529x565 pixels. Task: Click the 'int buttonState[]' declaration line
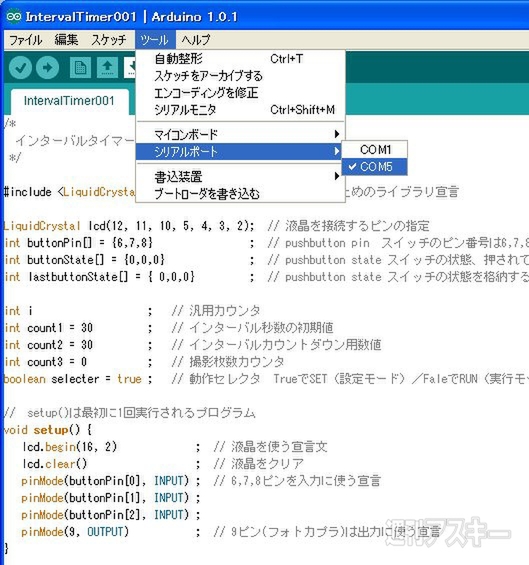85,260
